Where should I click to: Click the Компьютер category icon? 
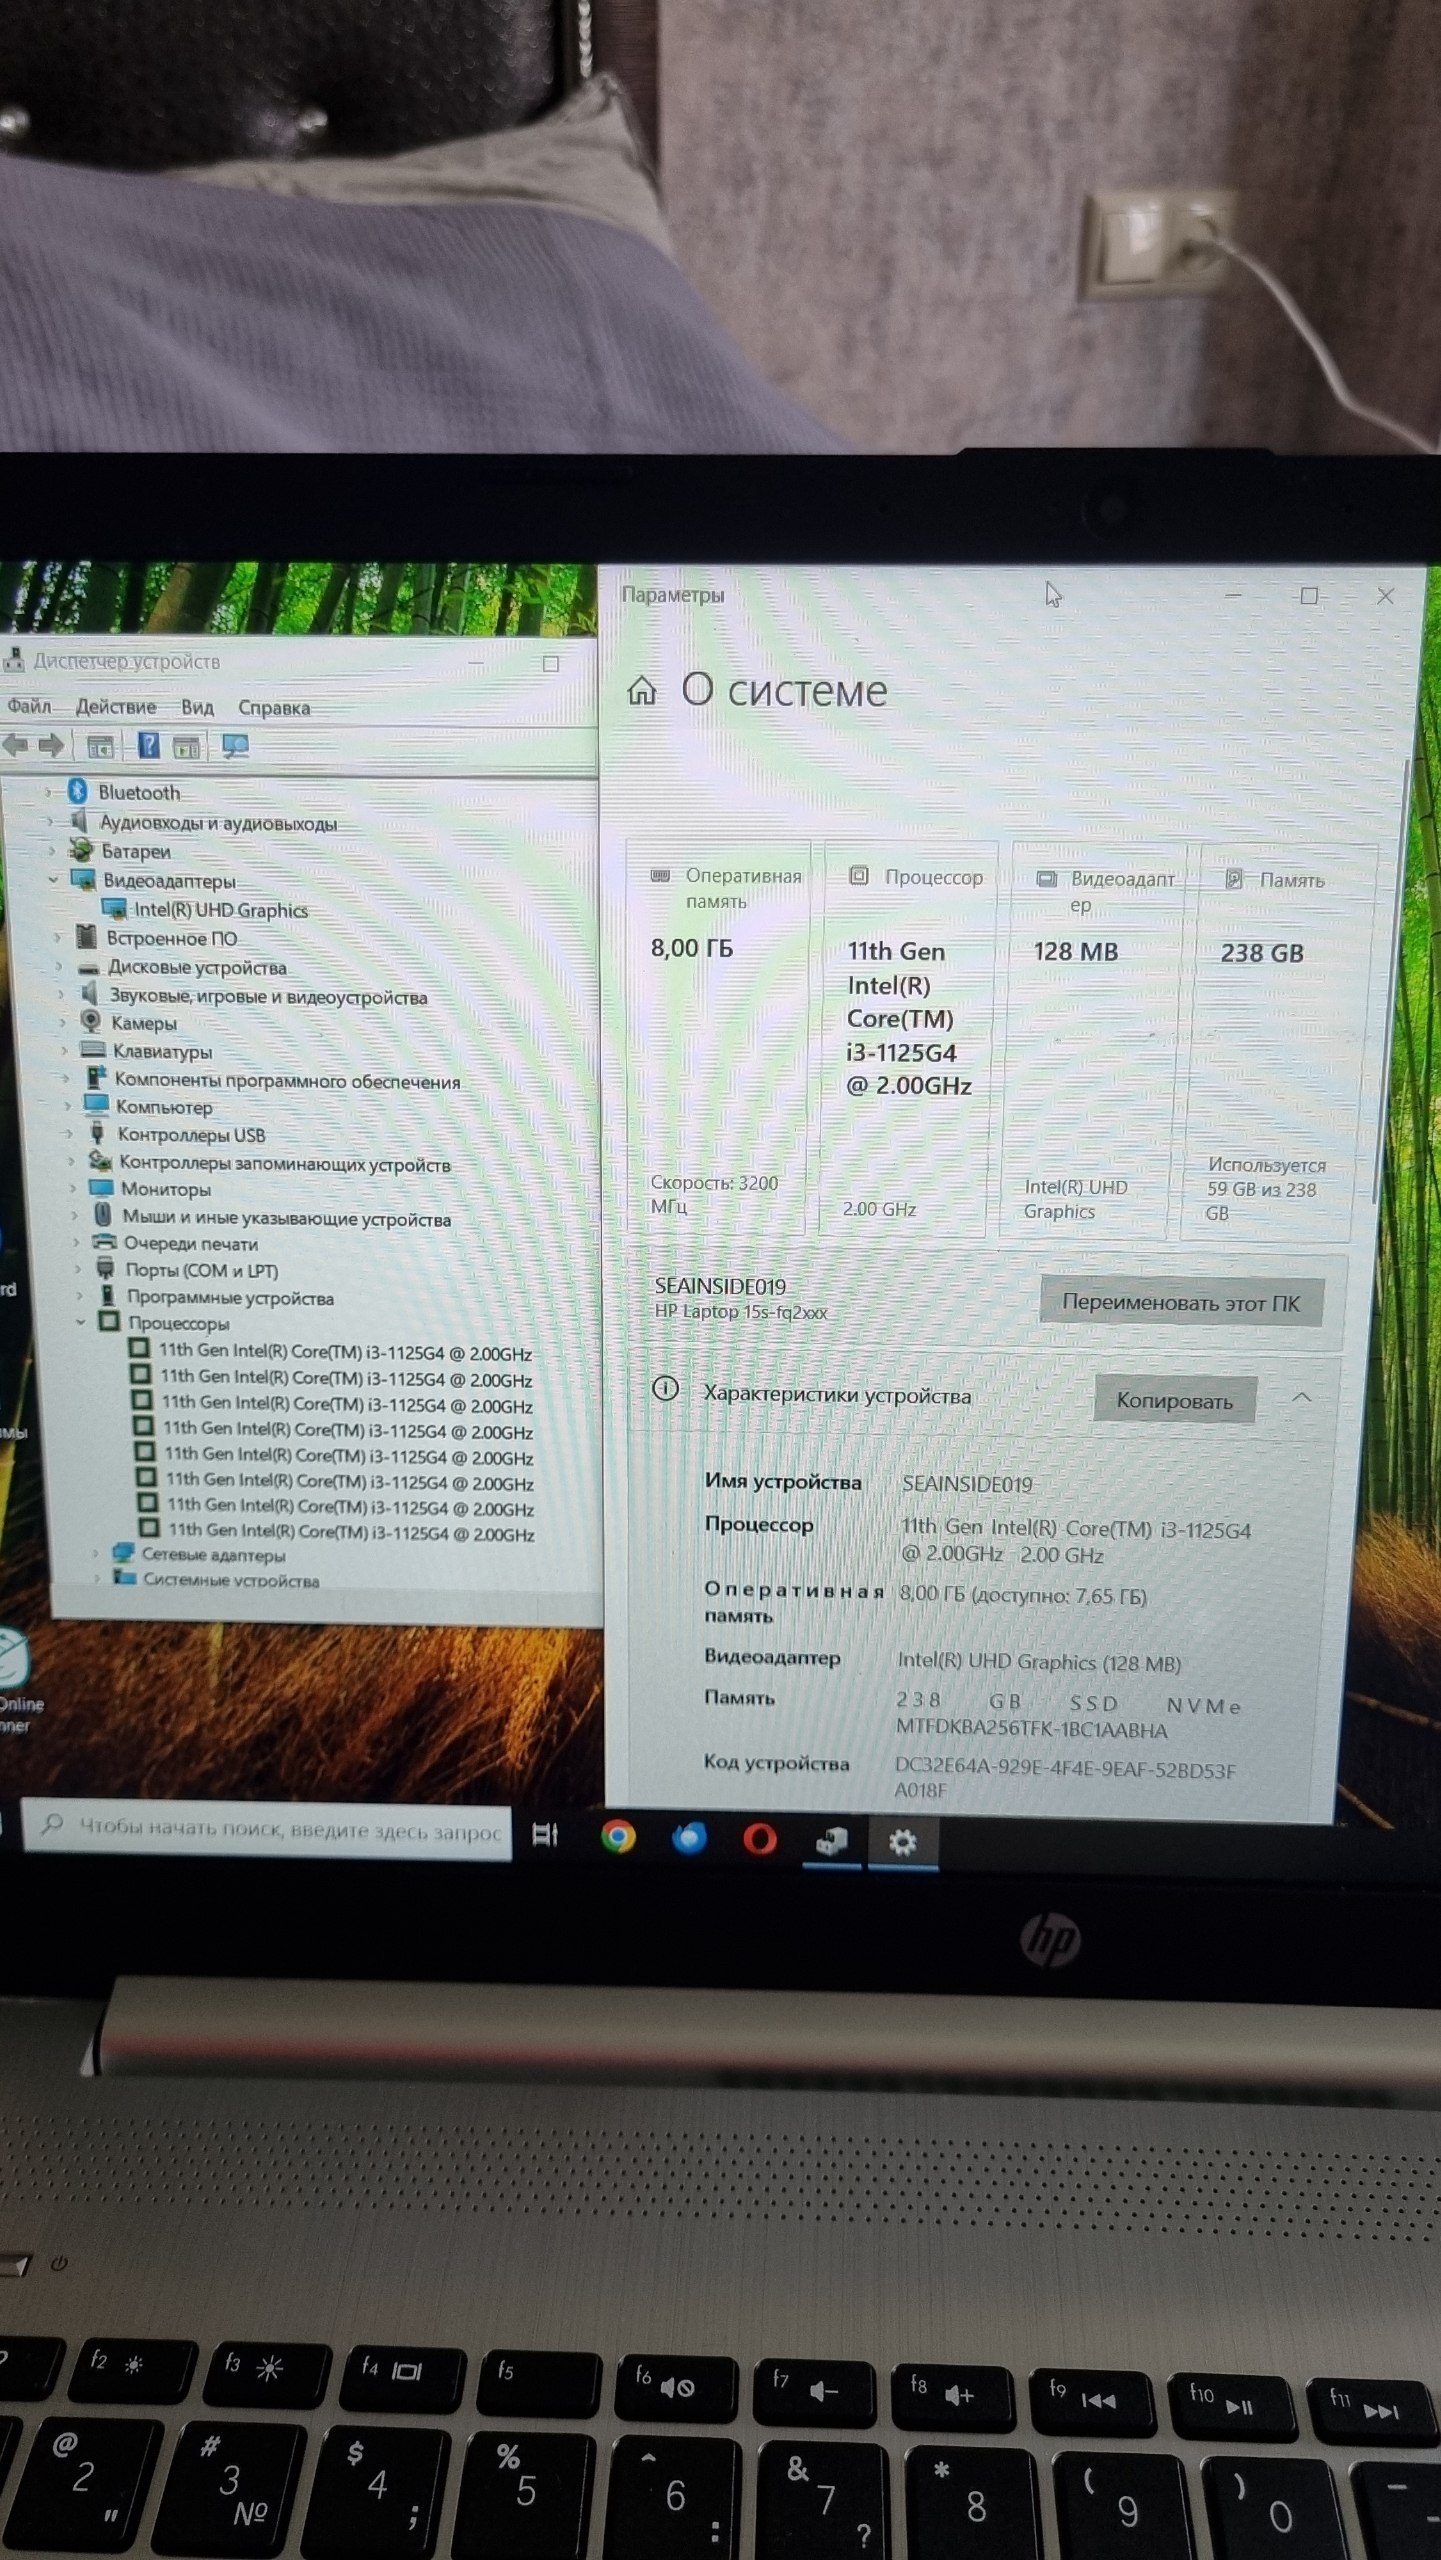pos(96,1106)
